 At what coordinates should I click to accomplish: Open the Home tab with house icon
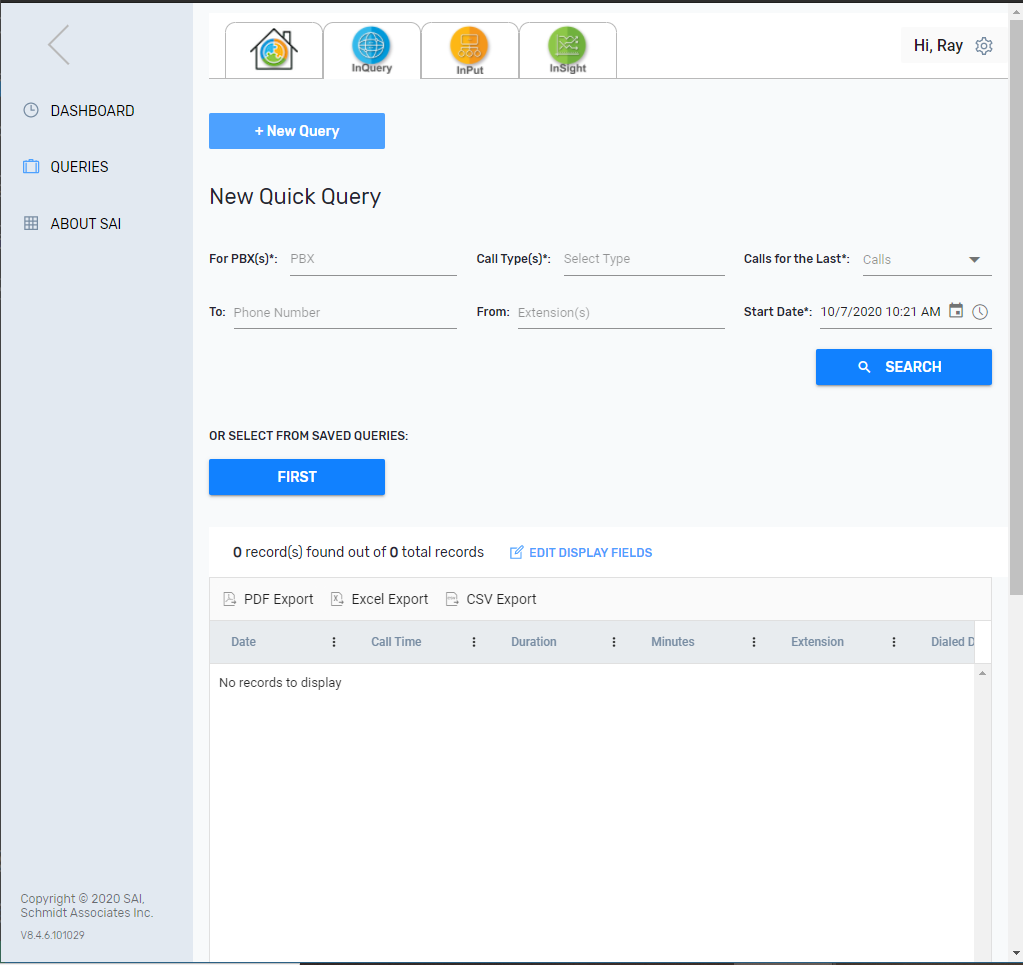(x=274, y=50)
